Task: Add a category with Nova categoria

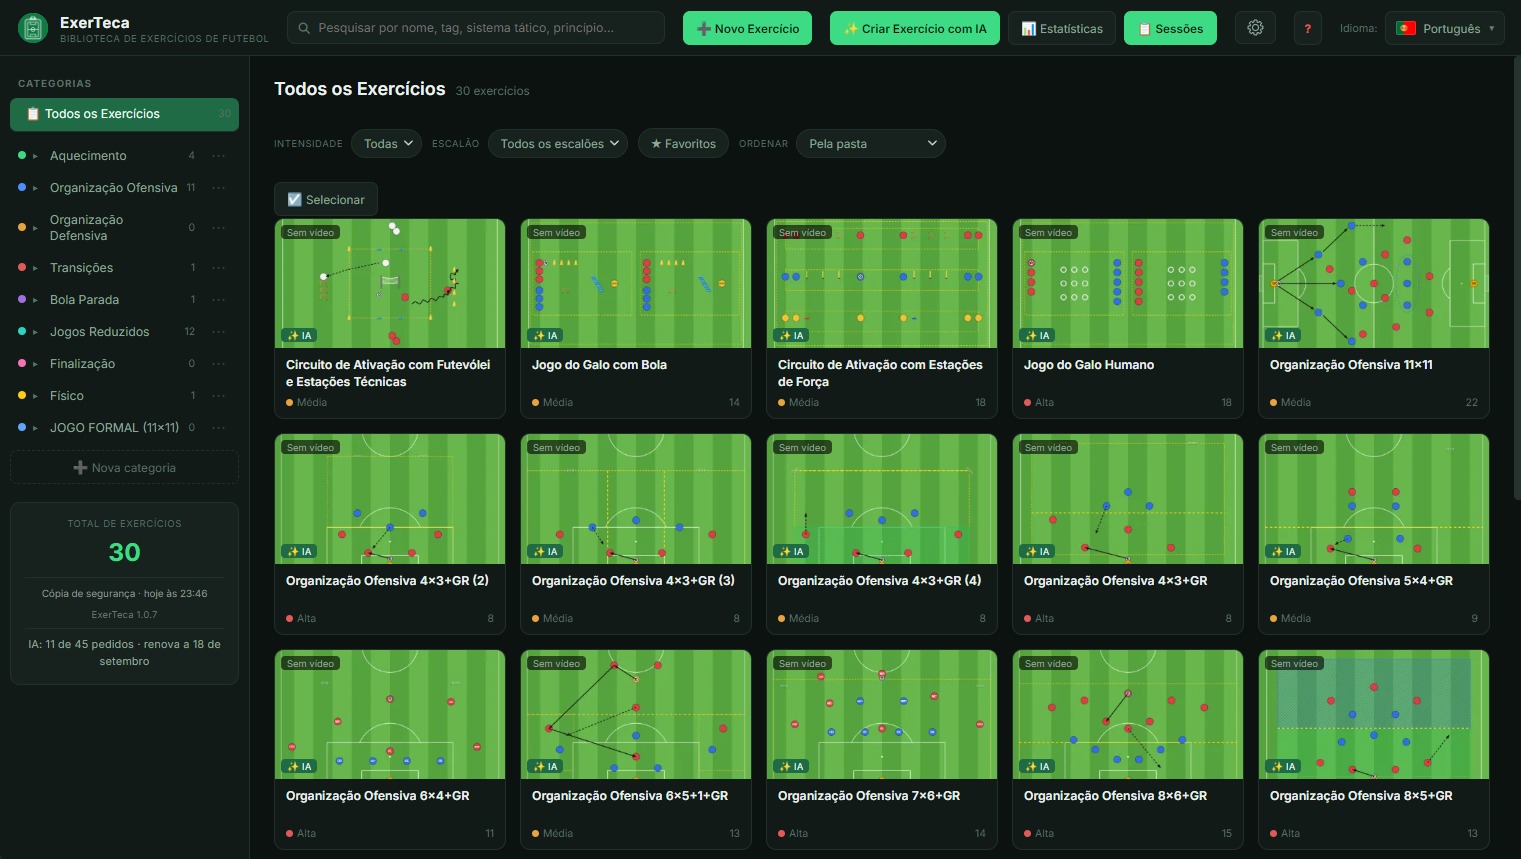Action: click(x=124, y=468)
